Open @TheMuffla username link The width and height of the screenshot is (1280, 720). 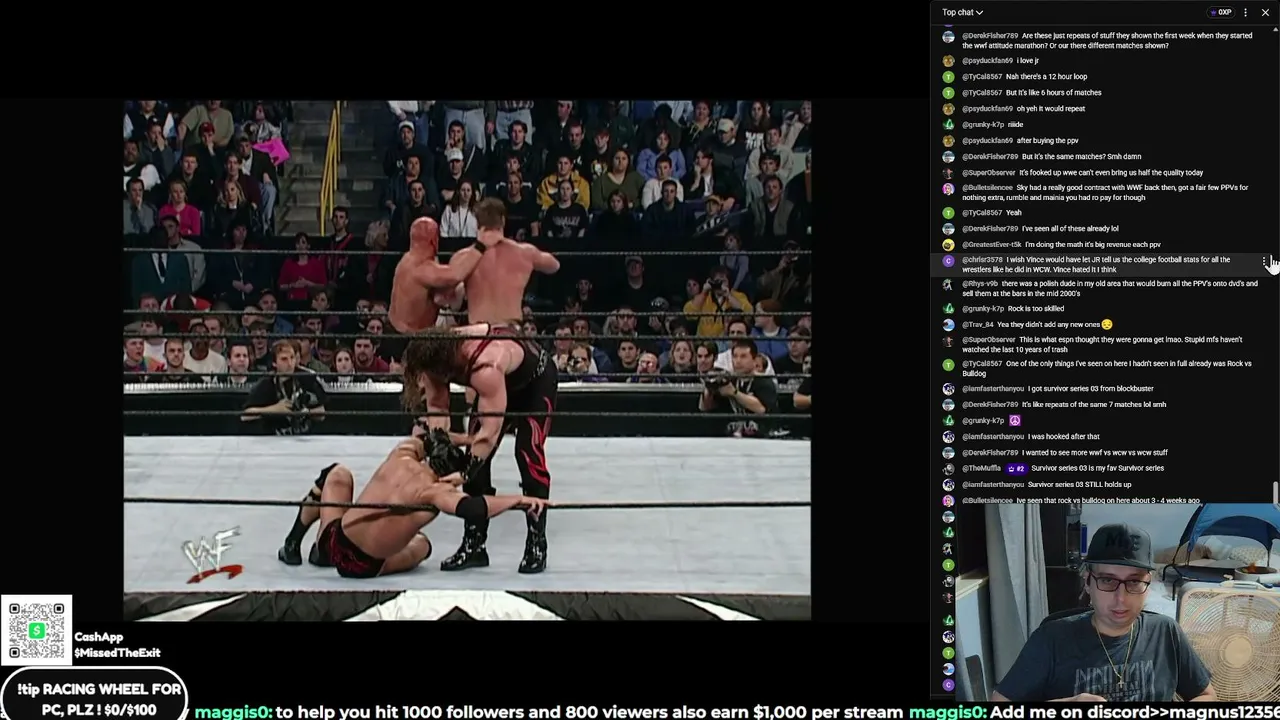(x=981, y=469)
